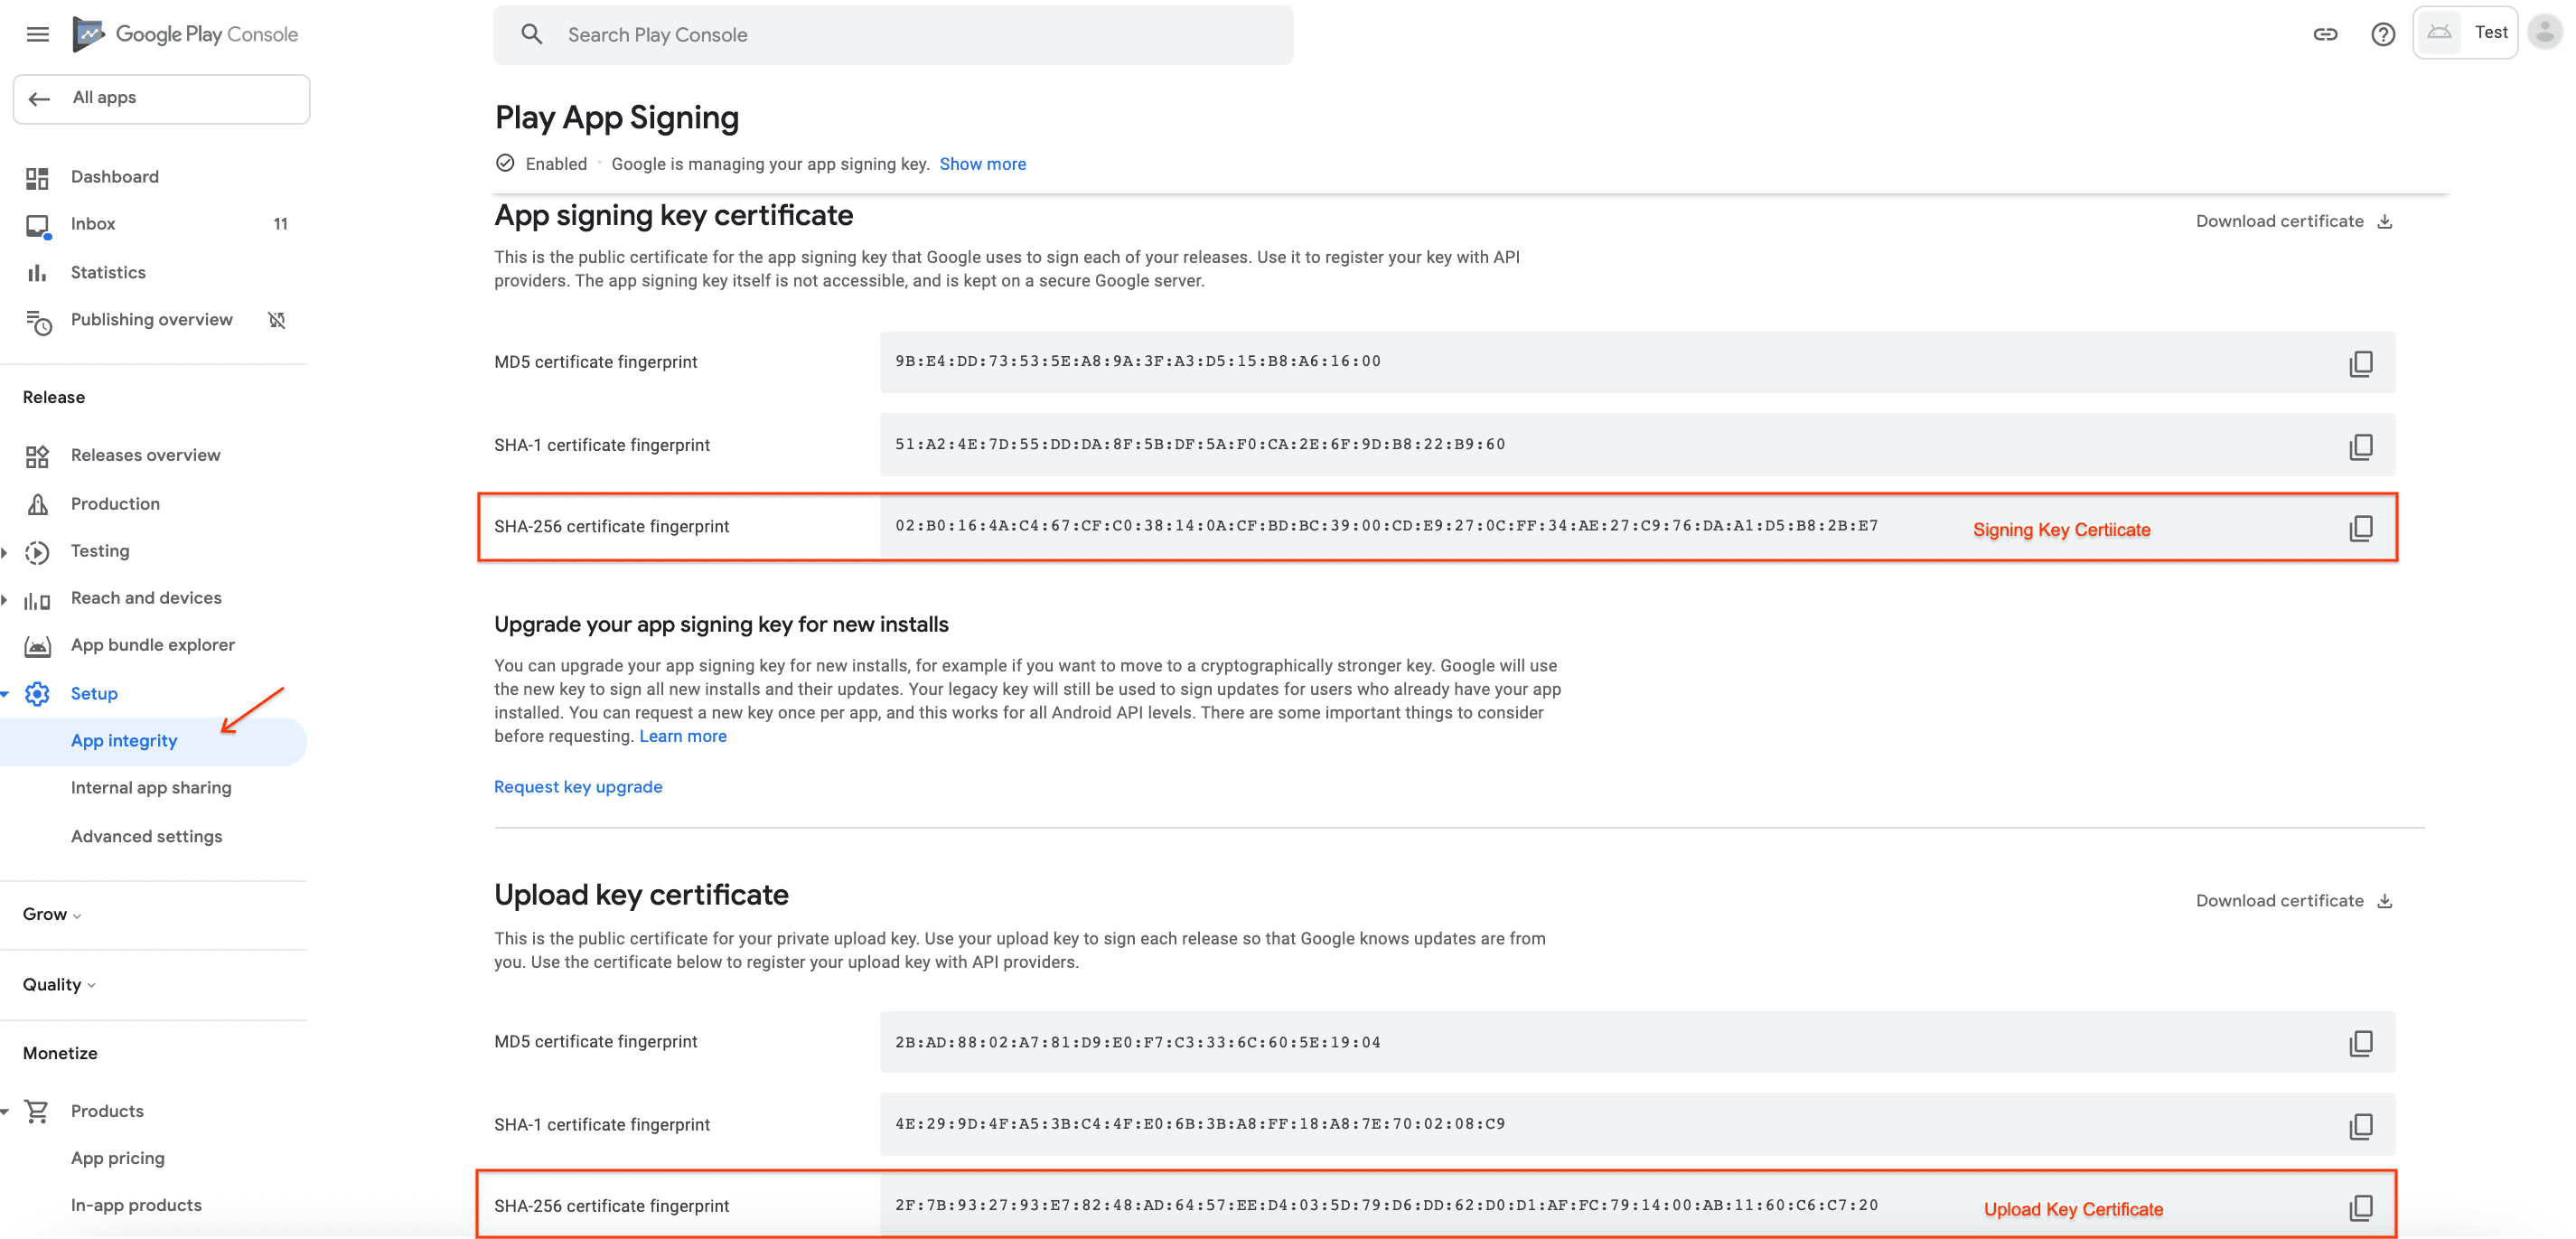Screen dimensions: 2576x1239
Task: Click the Request key upgrade link
Action: pos(578,785)
